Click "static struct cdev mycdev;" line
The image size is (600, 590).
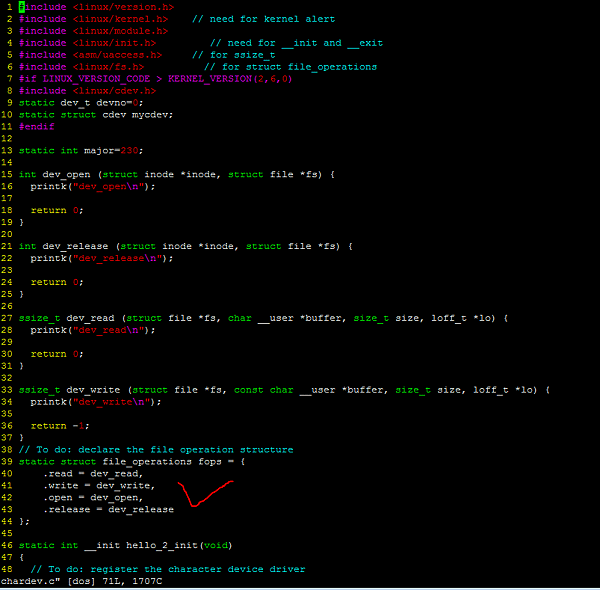[x=96, y=115]
